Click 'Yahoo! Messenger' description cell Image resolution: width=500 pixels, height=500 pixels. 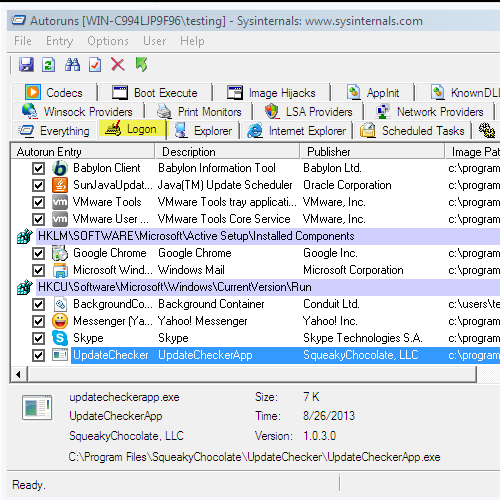[202, 321]
